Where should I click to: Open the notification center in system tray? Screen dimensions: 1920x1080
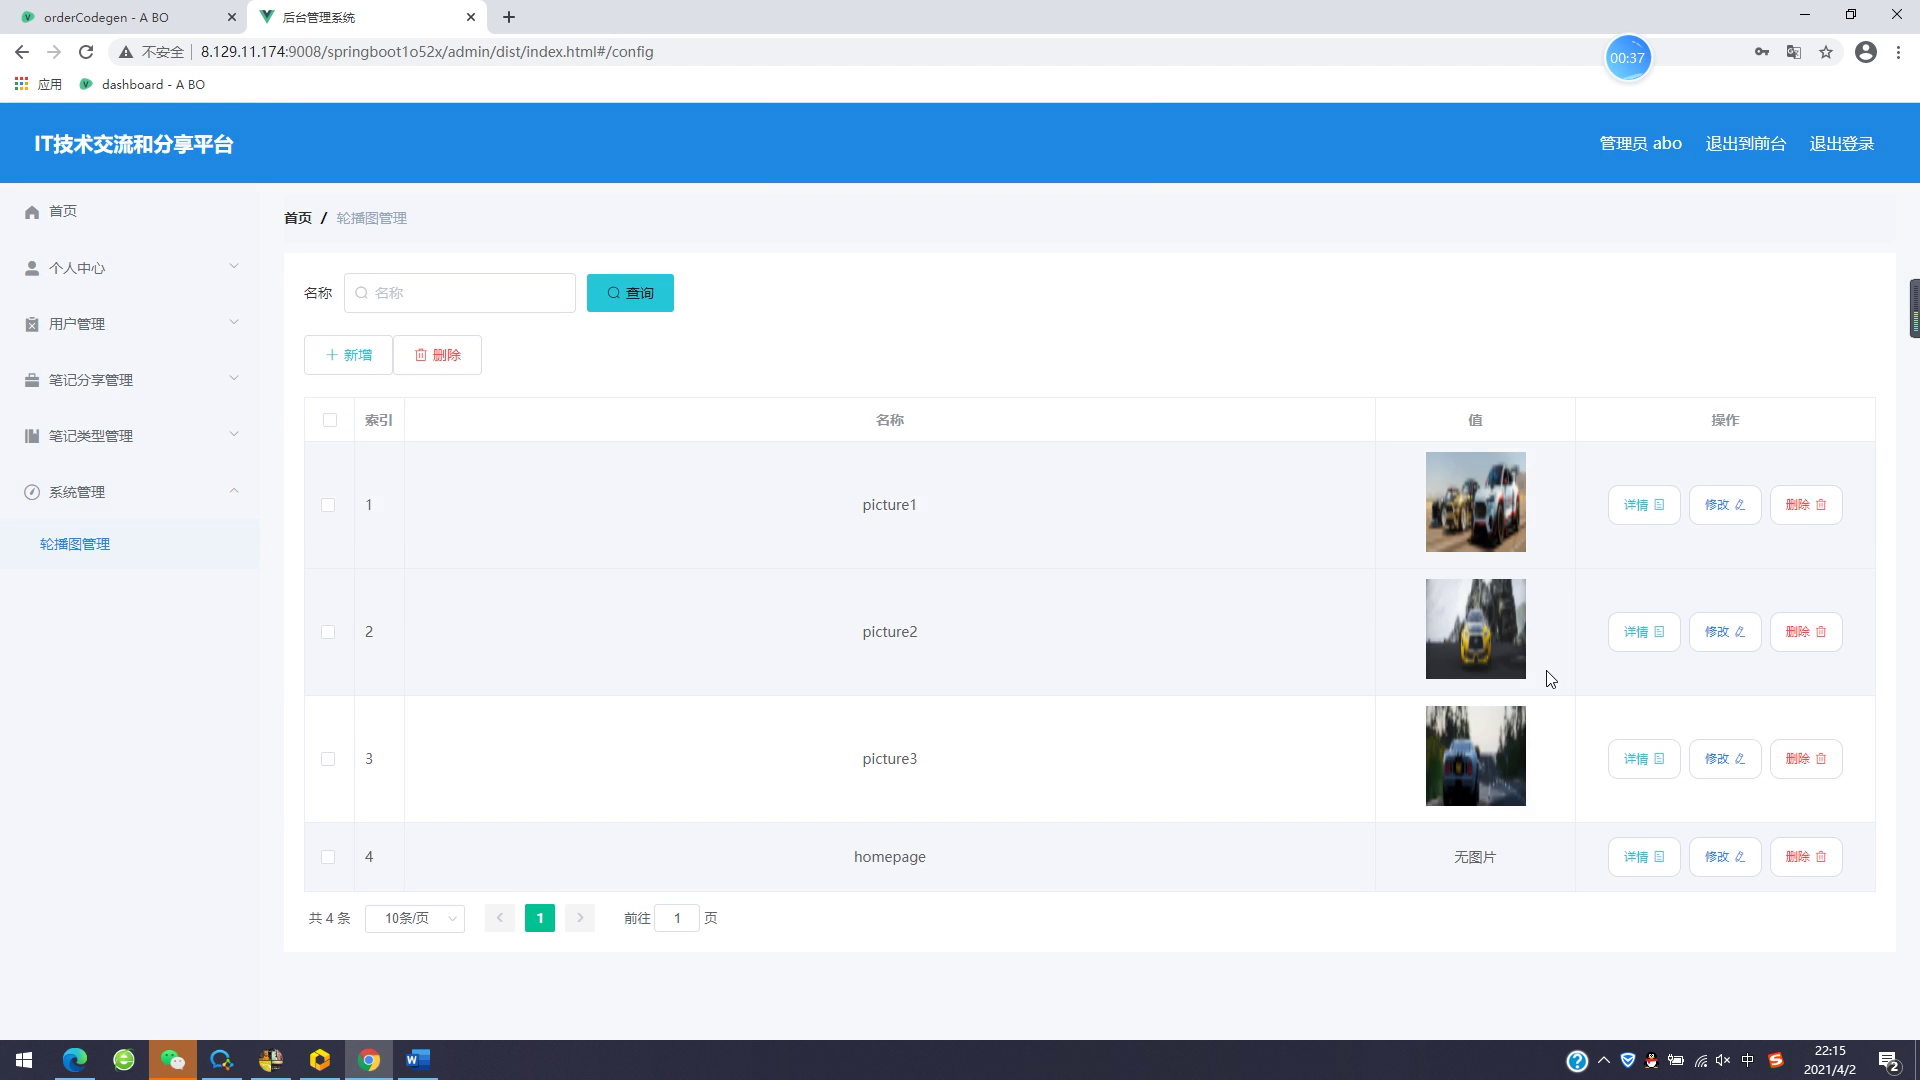tap(1889, 1061)
